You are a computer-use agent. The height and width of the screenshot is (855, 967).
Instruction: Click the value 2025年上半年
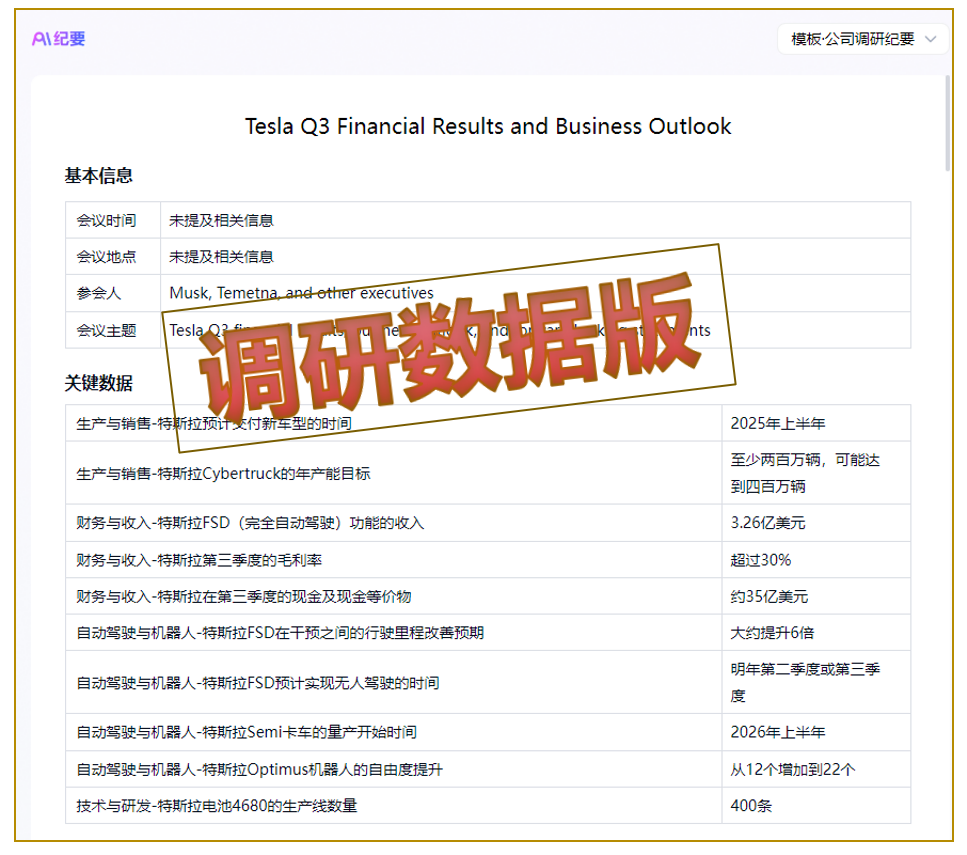(778, 423)
